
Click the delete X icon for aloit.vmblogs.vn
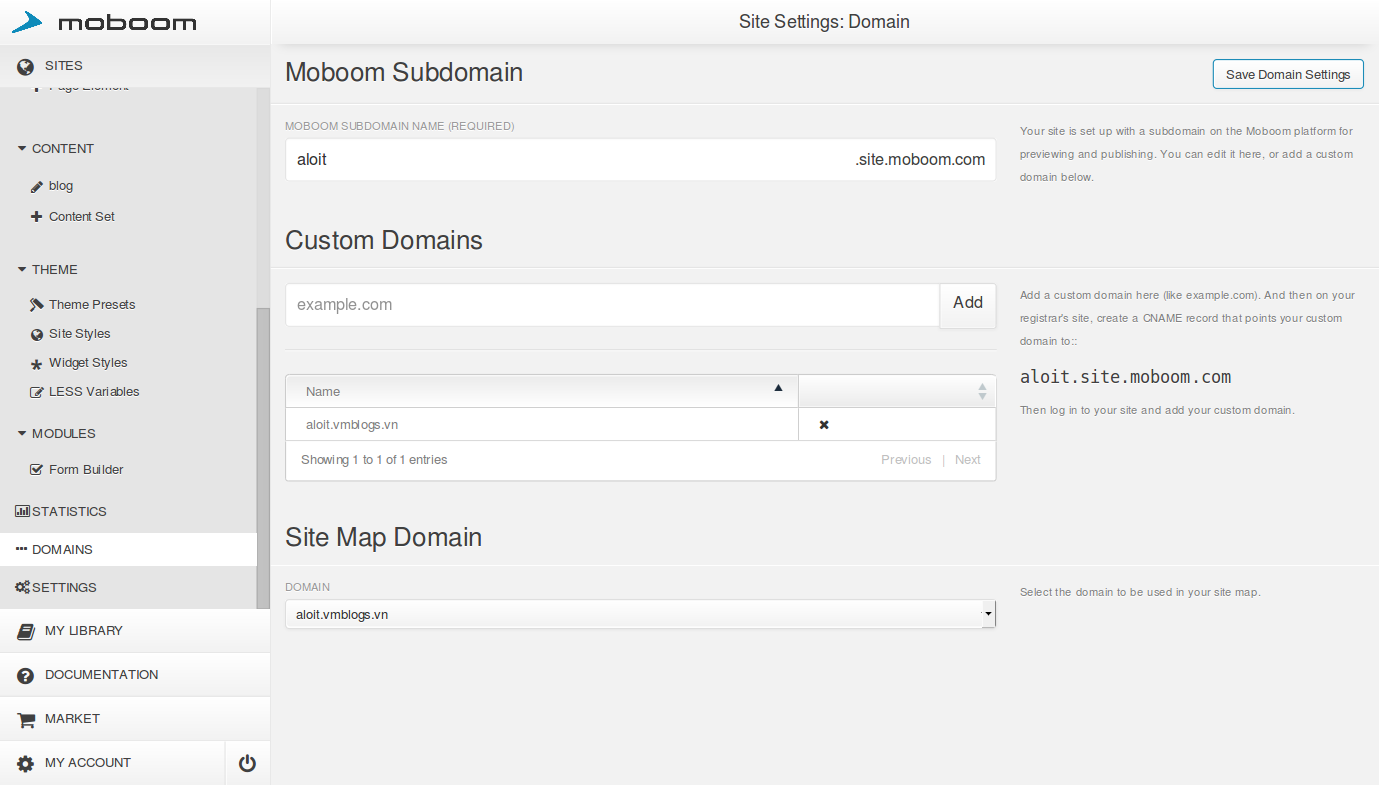click(824, 425)
